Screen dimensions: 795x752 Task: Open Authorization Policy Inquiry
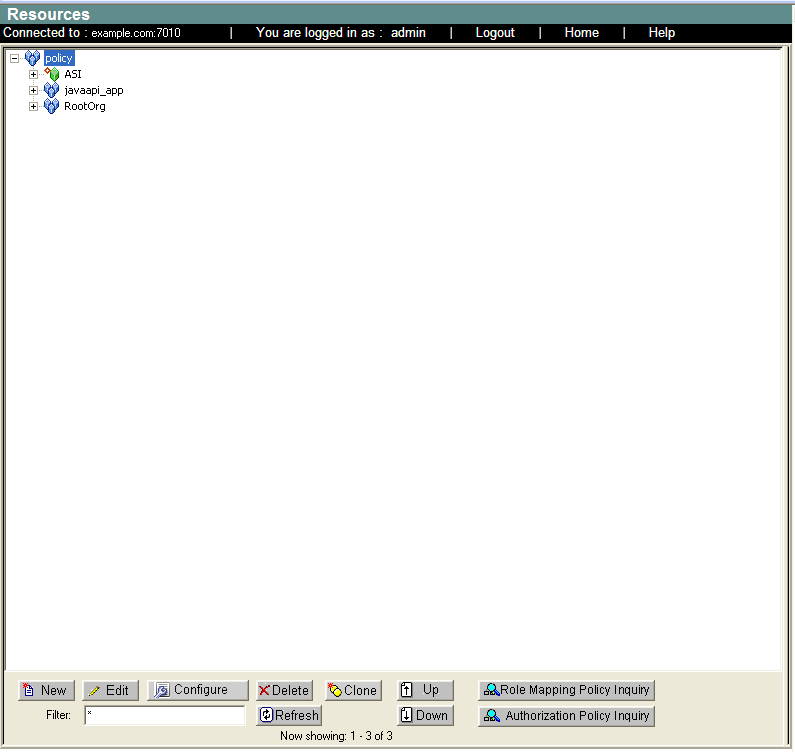tap(566, 716)
